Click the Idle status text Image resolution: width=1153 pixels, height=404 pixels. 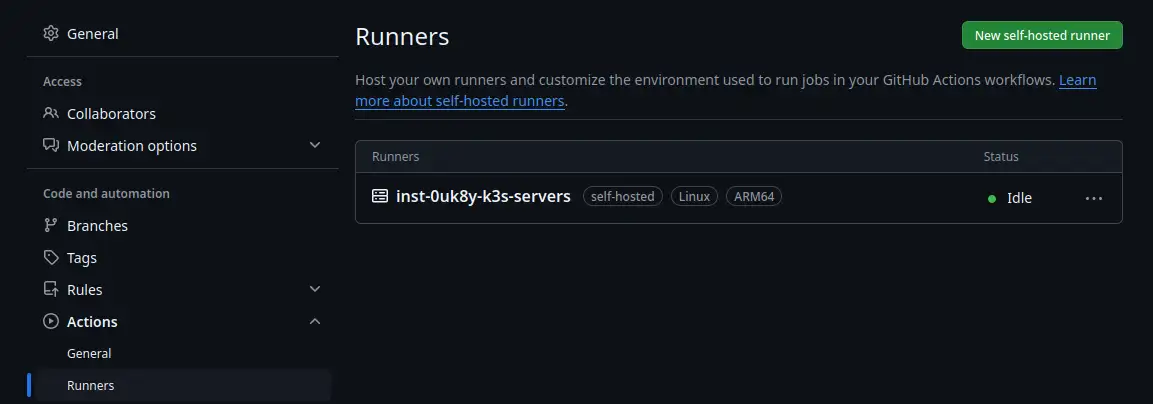click(x=1019, y=198)
